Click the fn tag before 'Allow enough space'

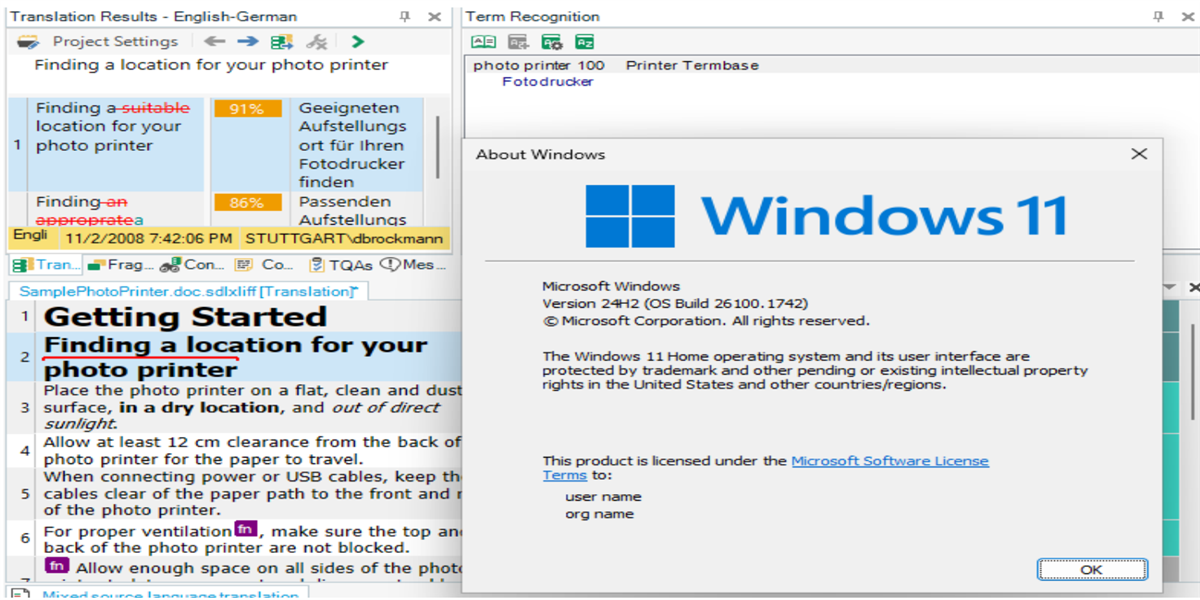57,566
